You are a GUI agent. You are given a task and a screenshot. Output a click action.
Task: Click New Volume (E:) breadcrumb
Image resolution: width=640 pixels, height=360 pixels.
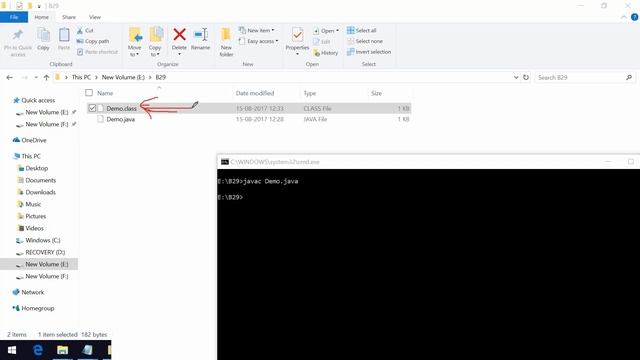coord(123,77)
